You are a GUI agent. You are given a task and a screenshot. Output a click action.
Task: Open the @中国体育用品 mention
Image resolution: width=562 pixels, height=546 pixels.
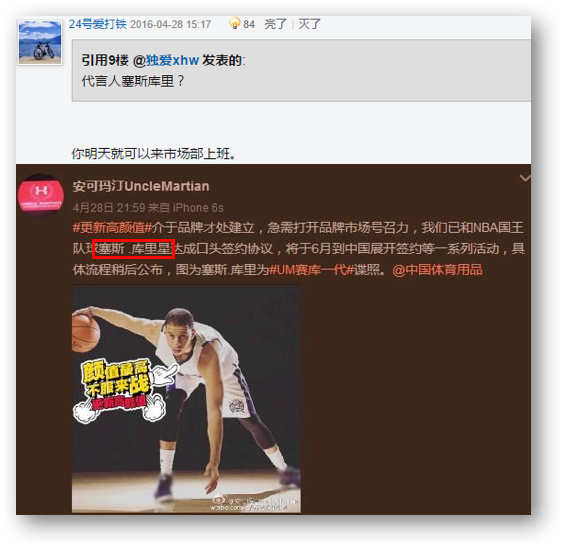437,270
